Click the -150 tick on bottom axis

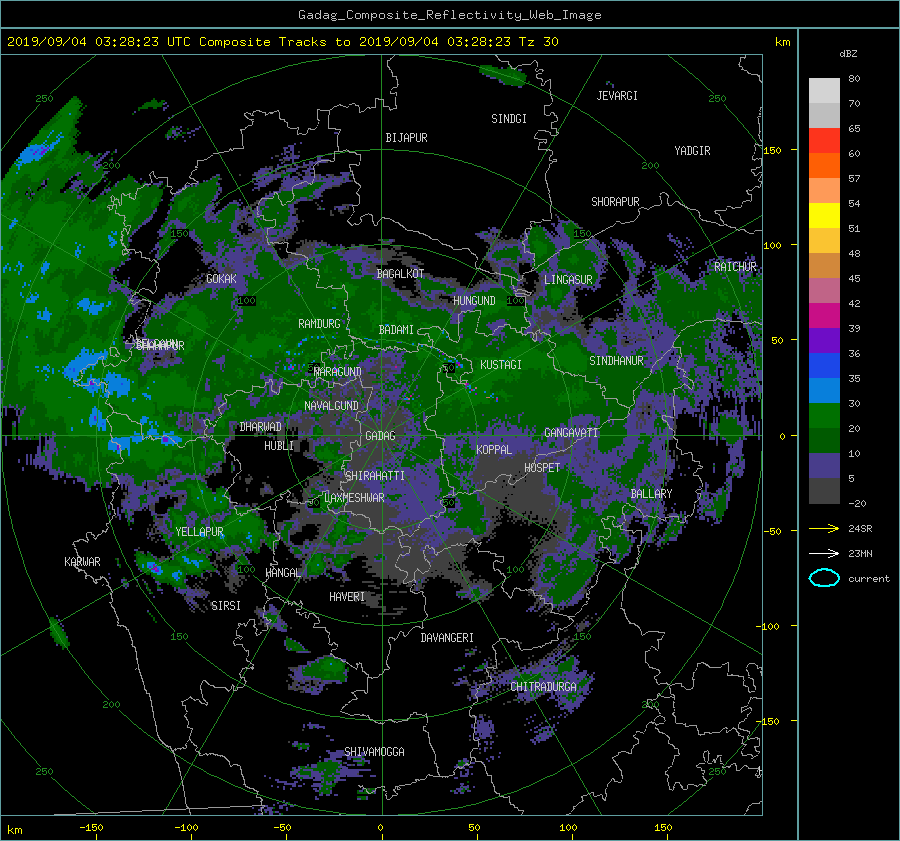[x=91, y=828]
